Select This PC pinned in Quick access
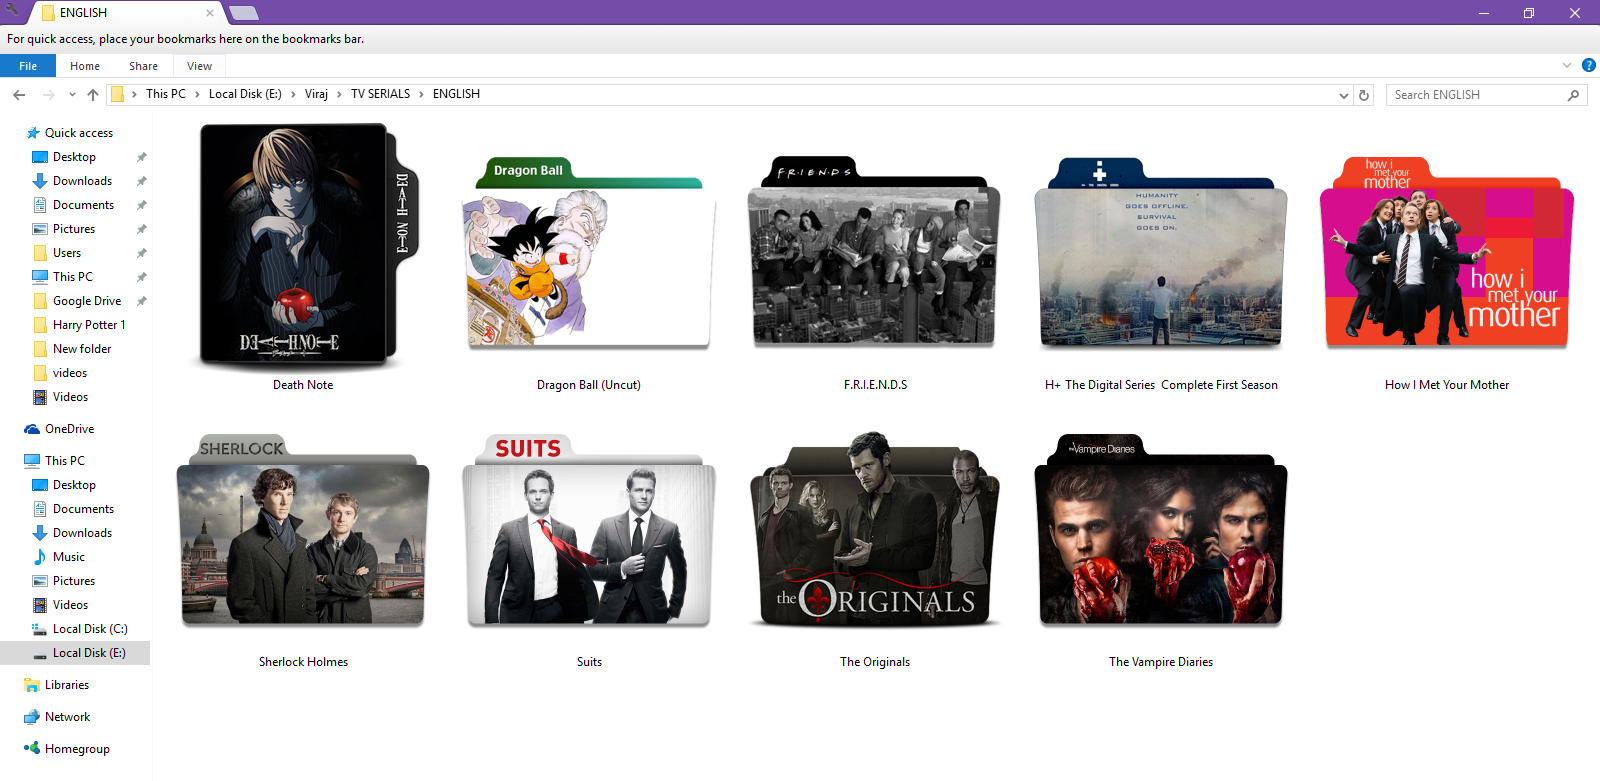The image size is (1600, 781). pos(73,277)
